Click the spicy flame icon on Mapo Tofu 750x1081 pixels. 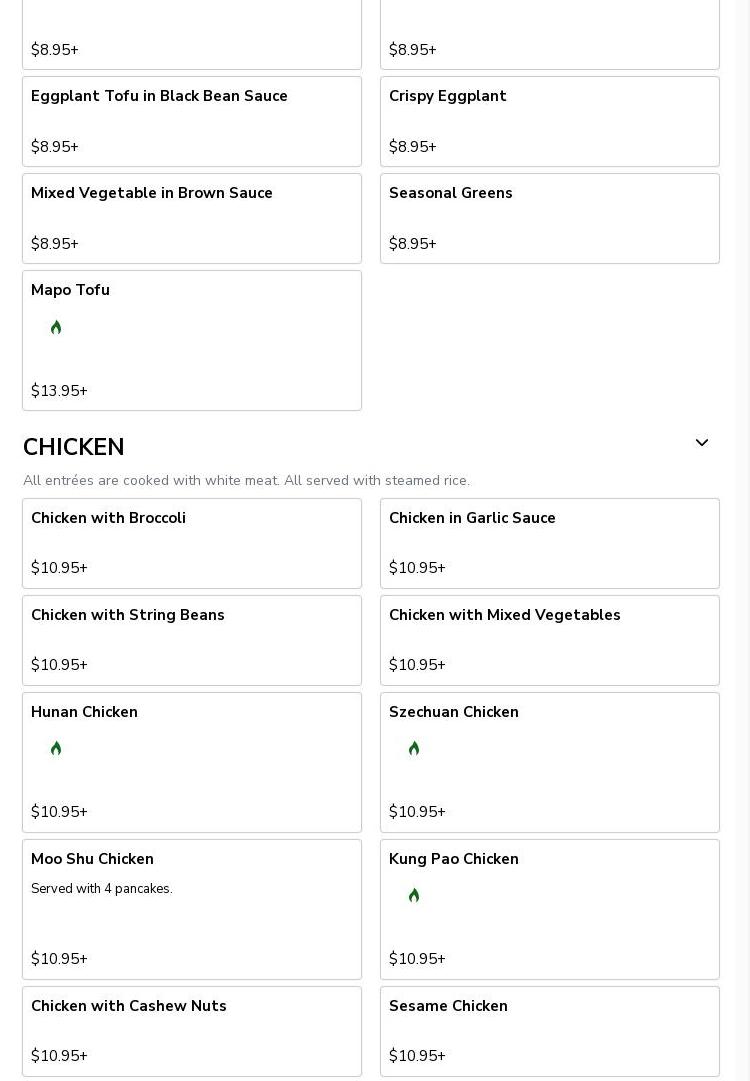click(x=56, y=327)
